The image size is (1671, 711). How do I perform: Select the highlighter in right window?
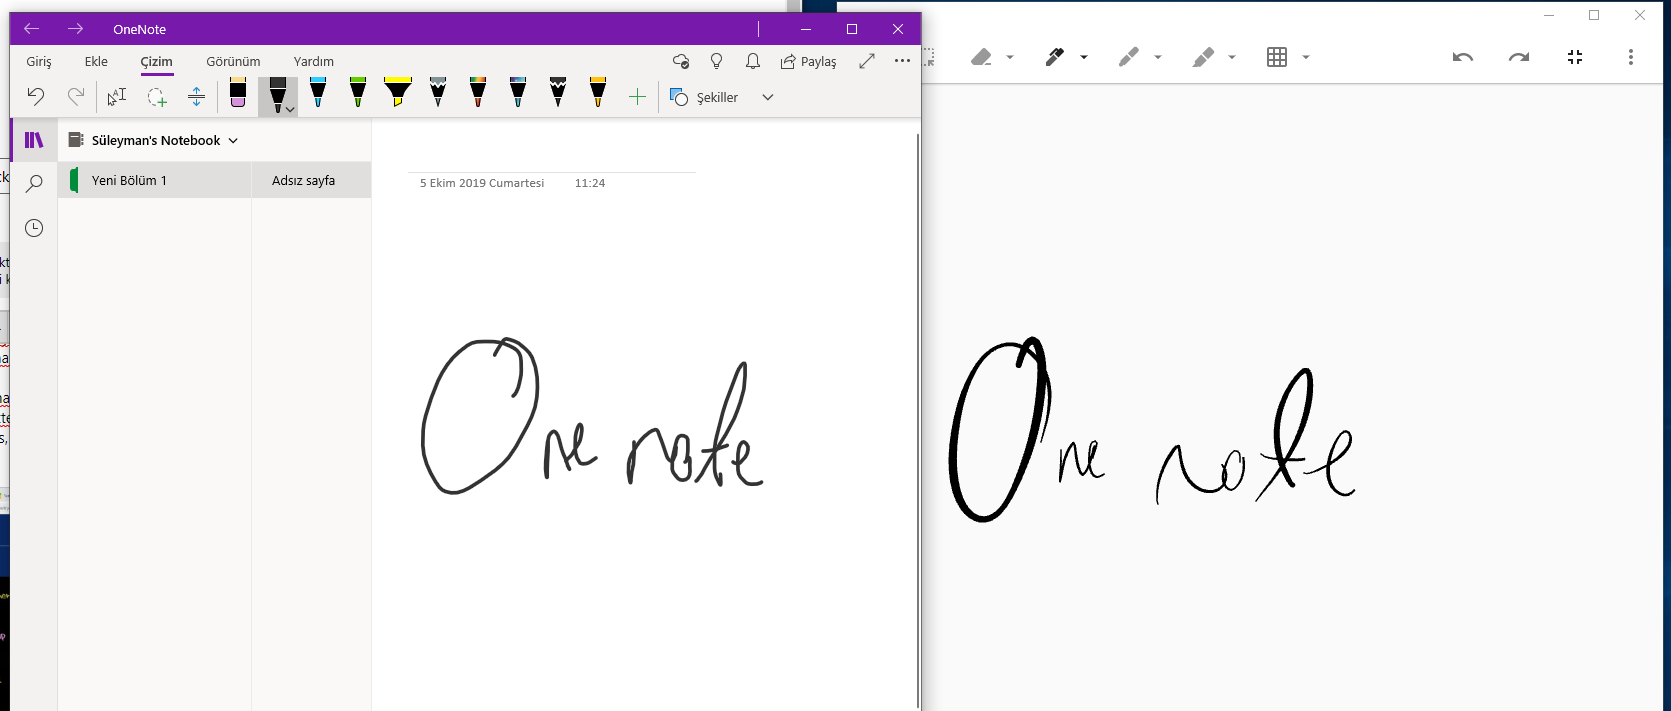click(1202, 57)
